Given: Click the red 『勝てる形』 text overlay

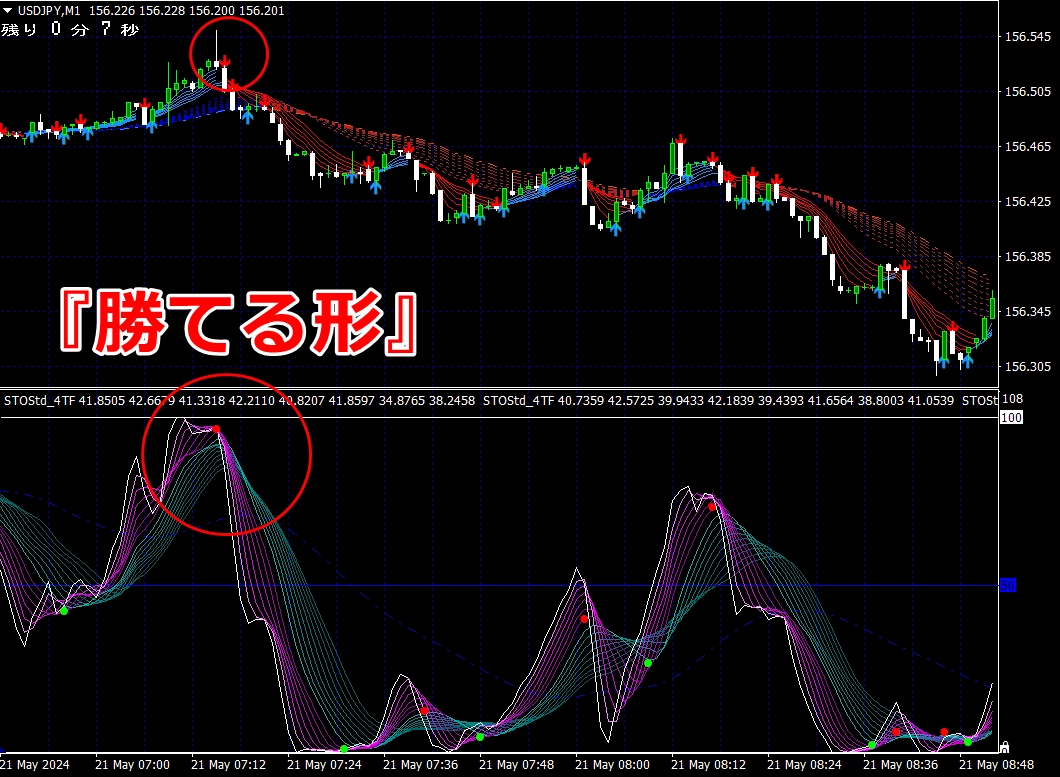Looking at the screenshot, I should coord(232,322).
